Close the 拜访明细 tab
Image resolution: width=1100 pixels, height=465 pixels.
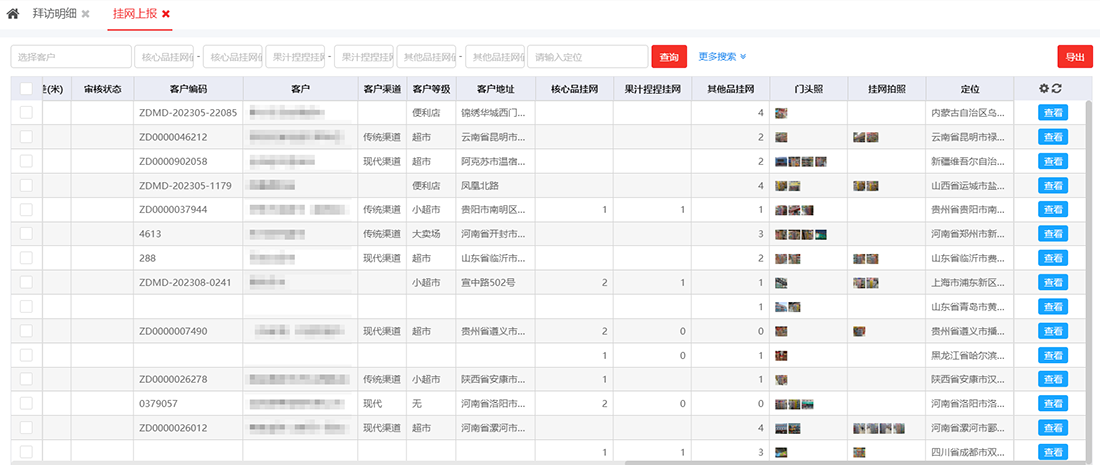[x=86, y=14]
